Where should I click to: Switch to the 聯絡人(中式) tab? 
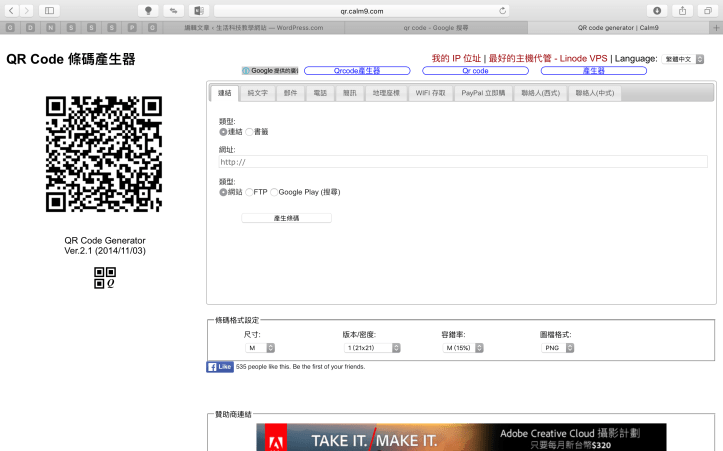coord(595,93)
